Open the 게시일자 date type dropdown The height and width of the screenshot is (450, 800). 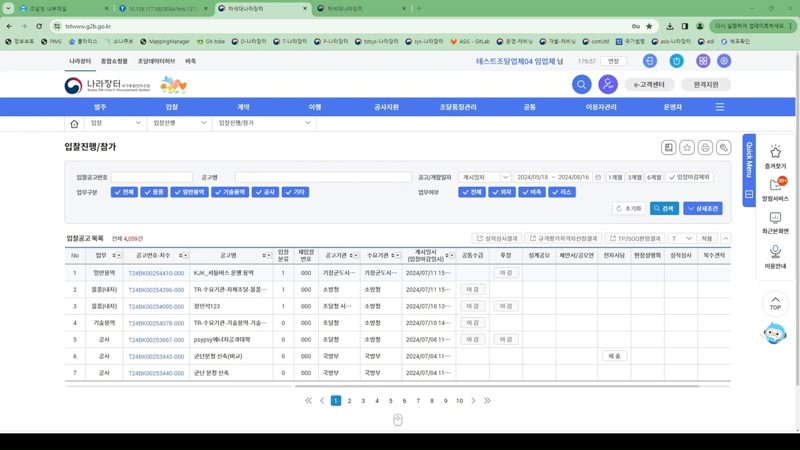point(484,177)
